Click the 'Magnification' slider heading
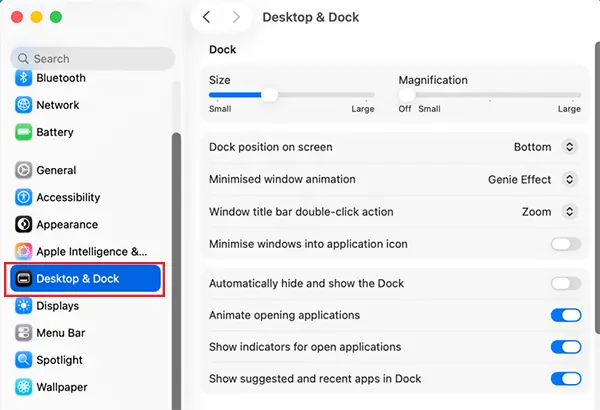600x410 pixels. [x=433, y=80]
